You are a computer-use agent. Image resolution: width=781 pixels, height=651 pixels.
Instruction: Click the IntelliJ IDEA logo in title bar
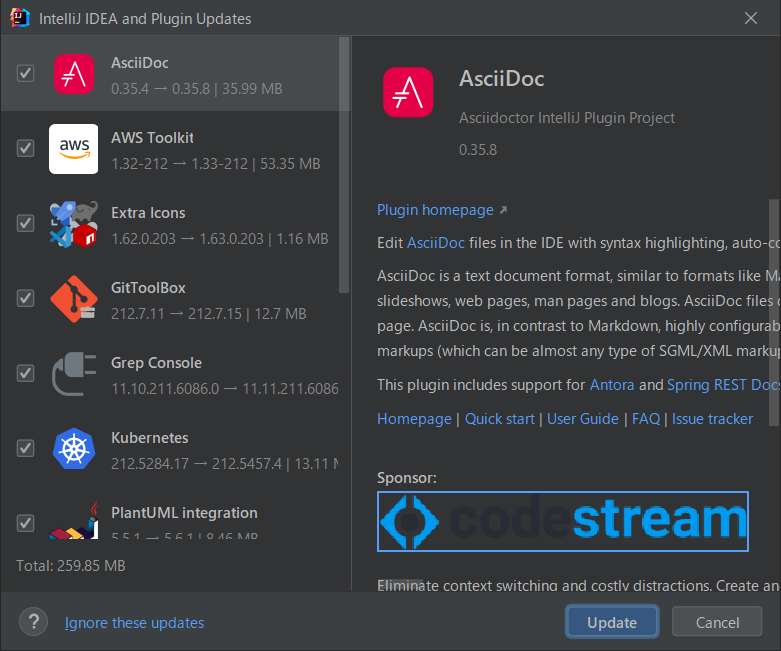pos(20,18)
